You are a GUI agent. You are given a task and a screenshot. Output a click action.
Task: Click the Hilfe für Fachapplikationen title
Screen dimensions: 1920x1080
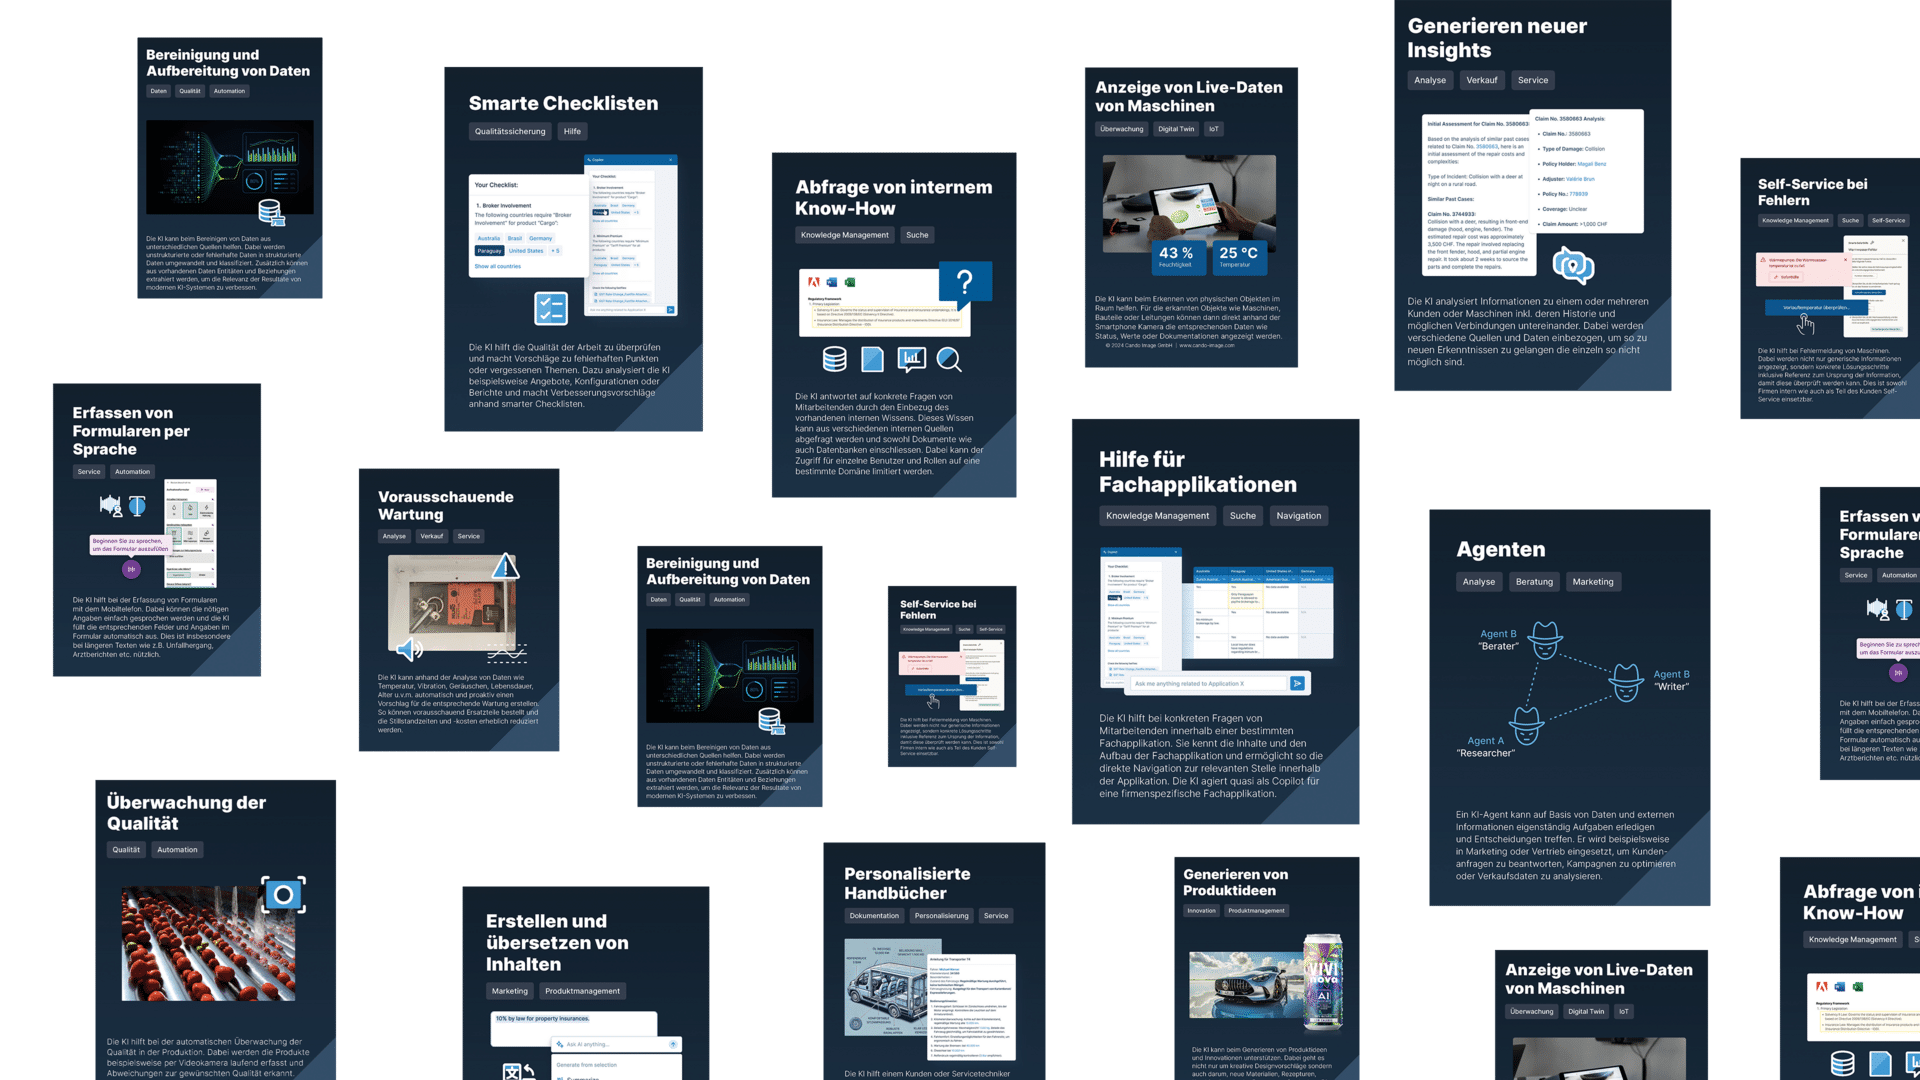[1198, 472]
